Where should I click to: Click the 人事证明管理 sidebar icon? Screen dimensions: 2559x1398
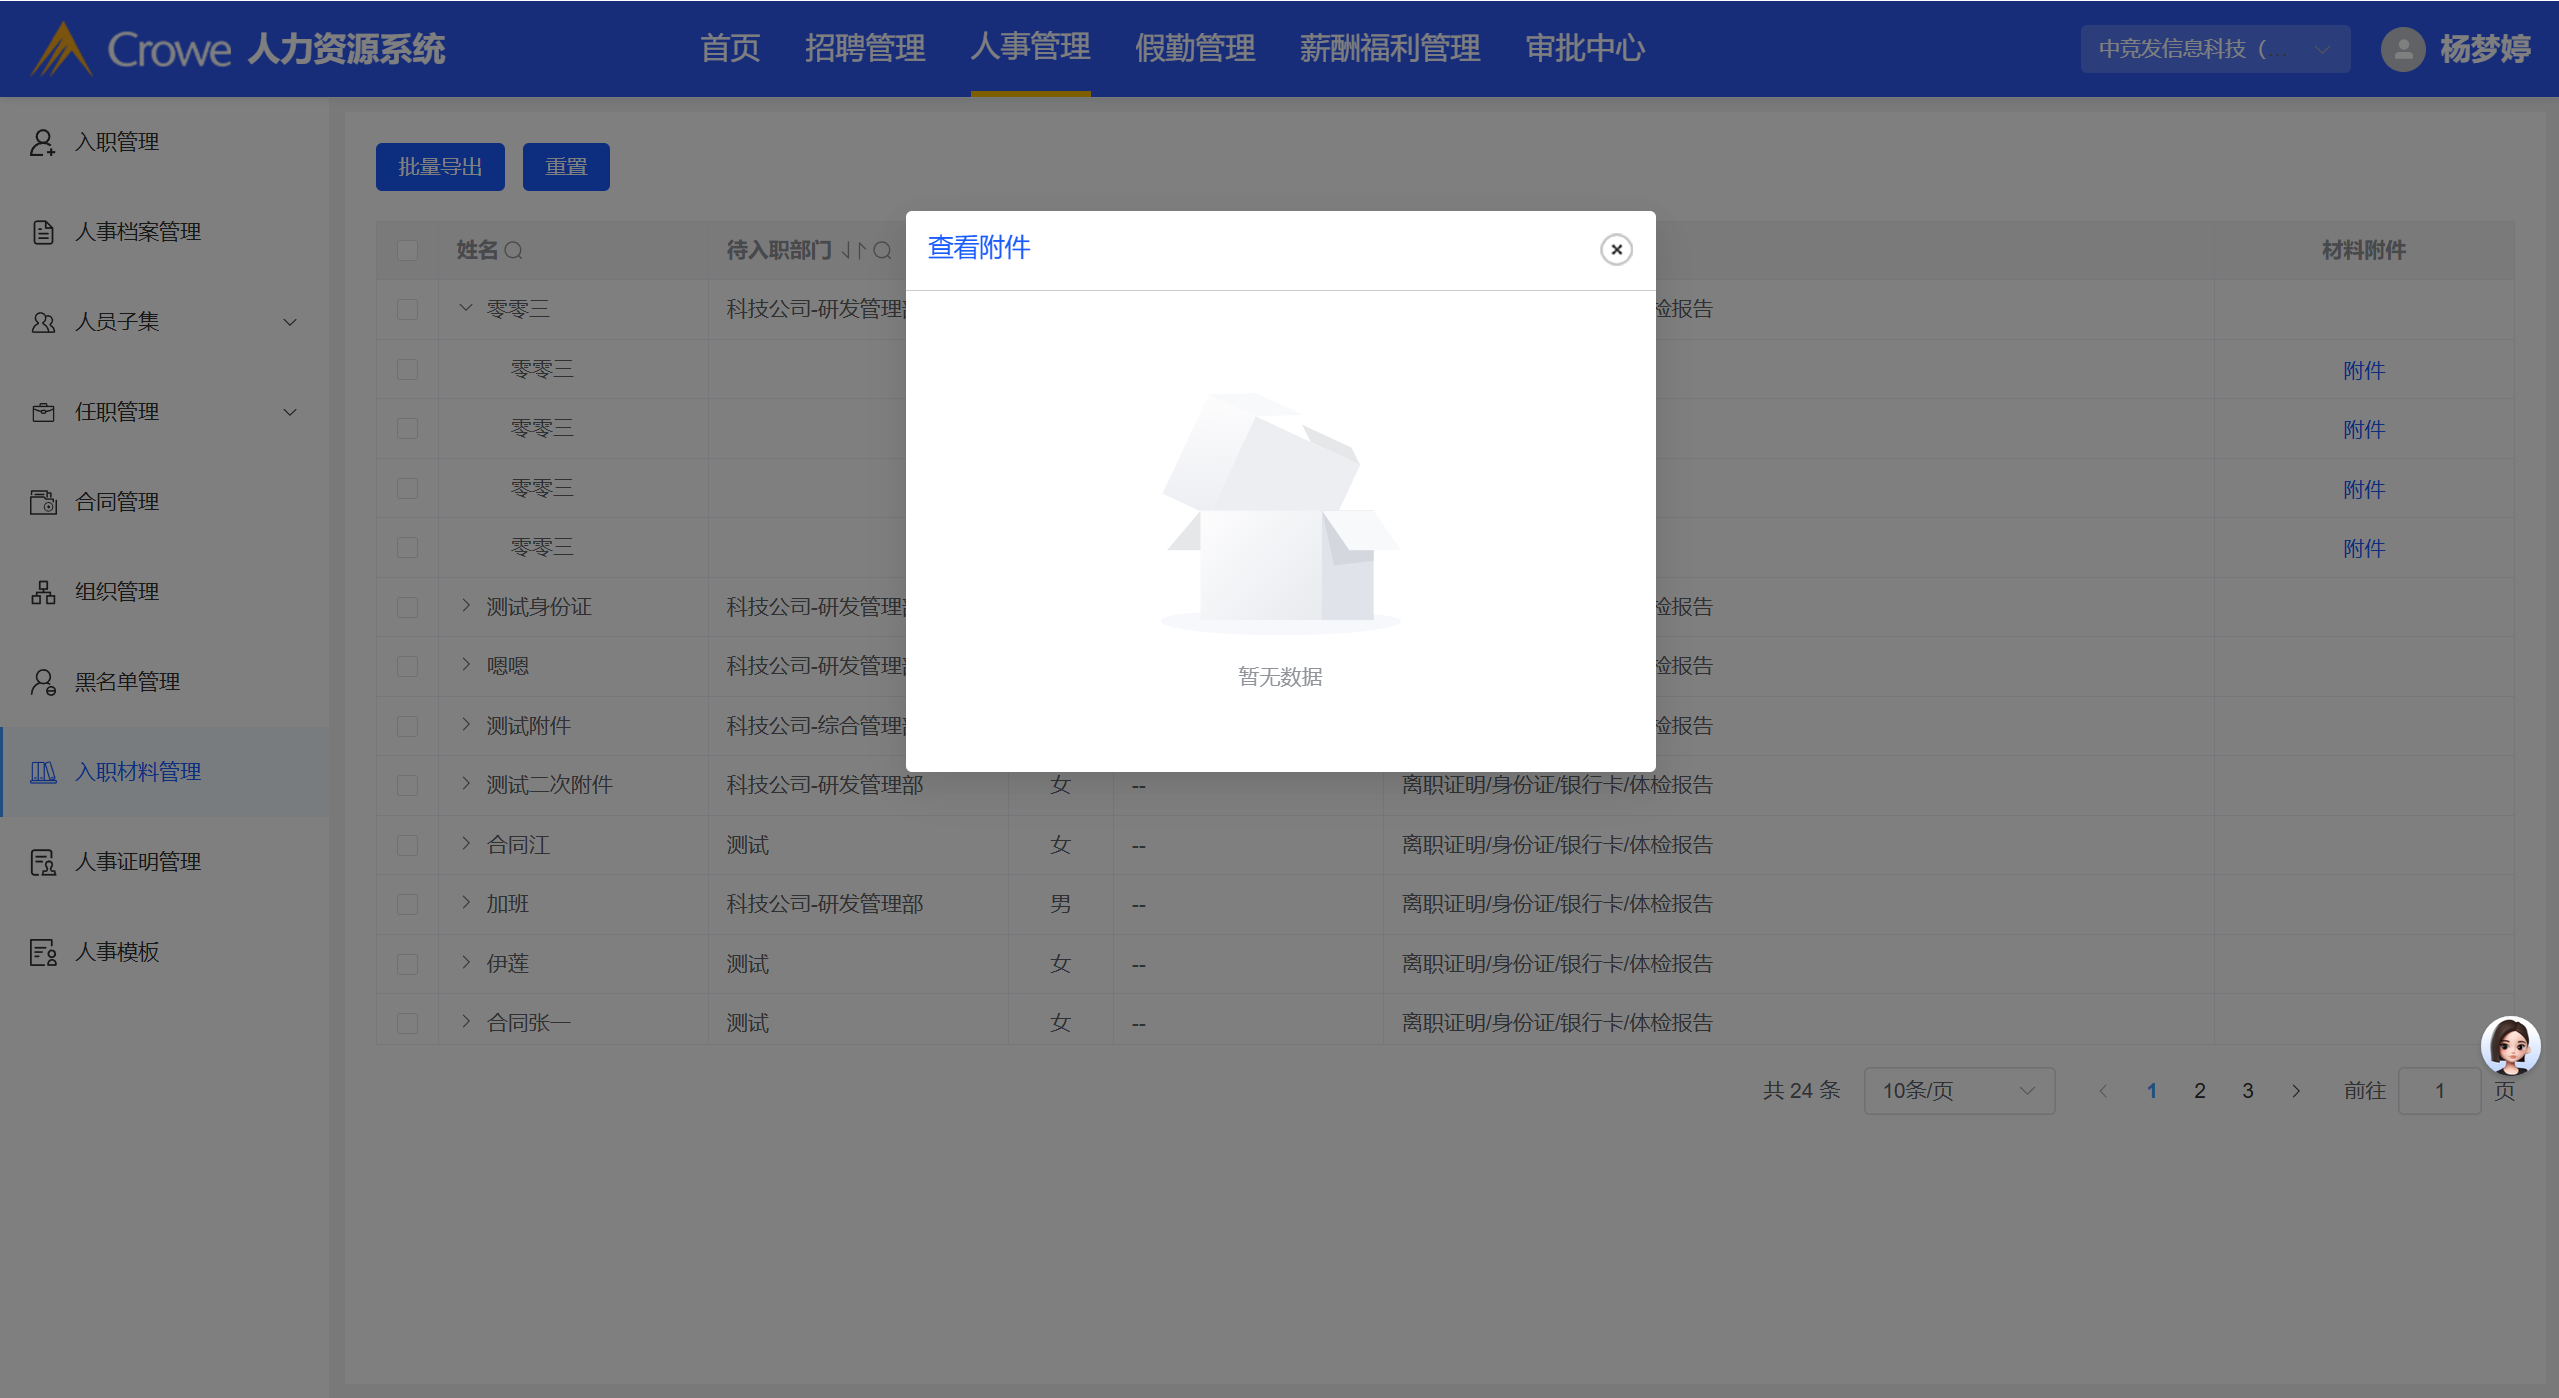tap(42, 862)
